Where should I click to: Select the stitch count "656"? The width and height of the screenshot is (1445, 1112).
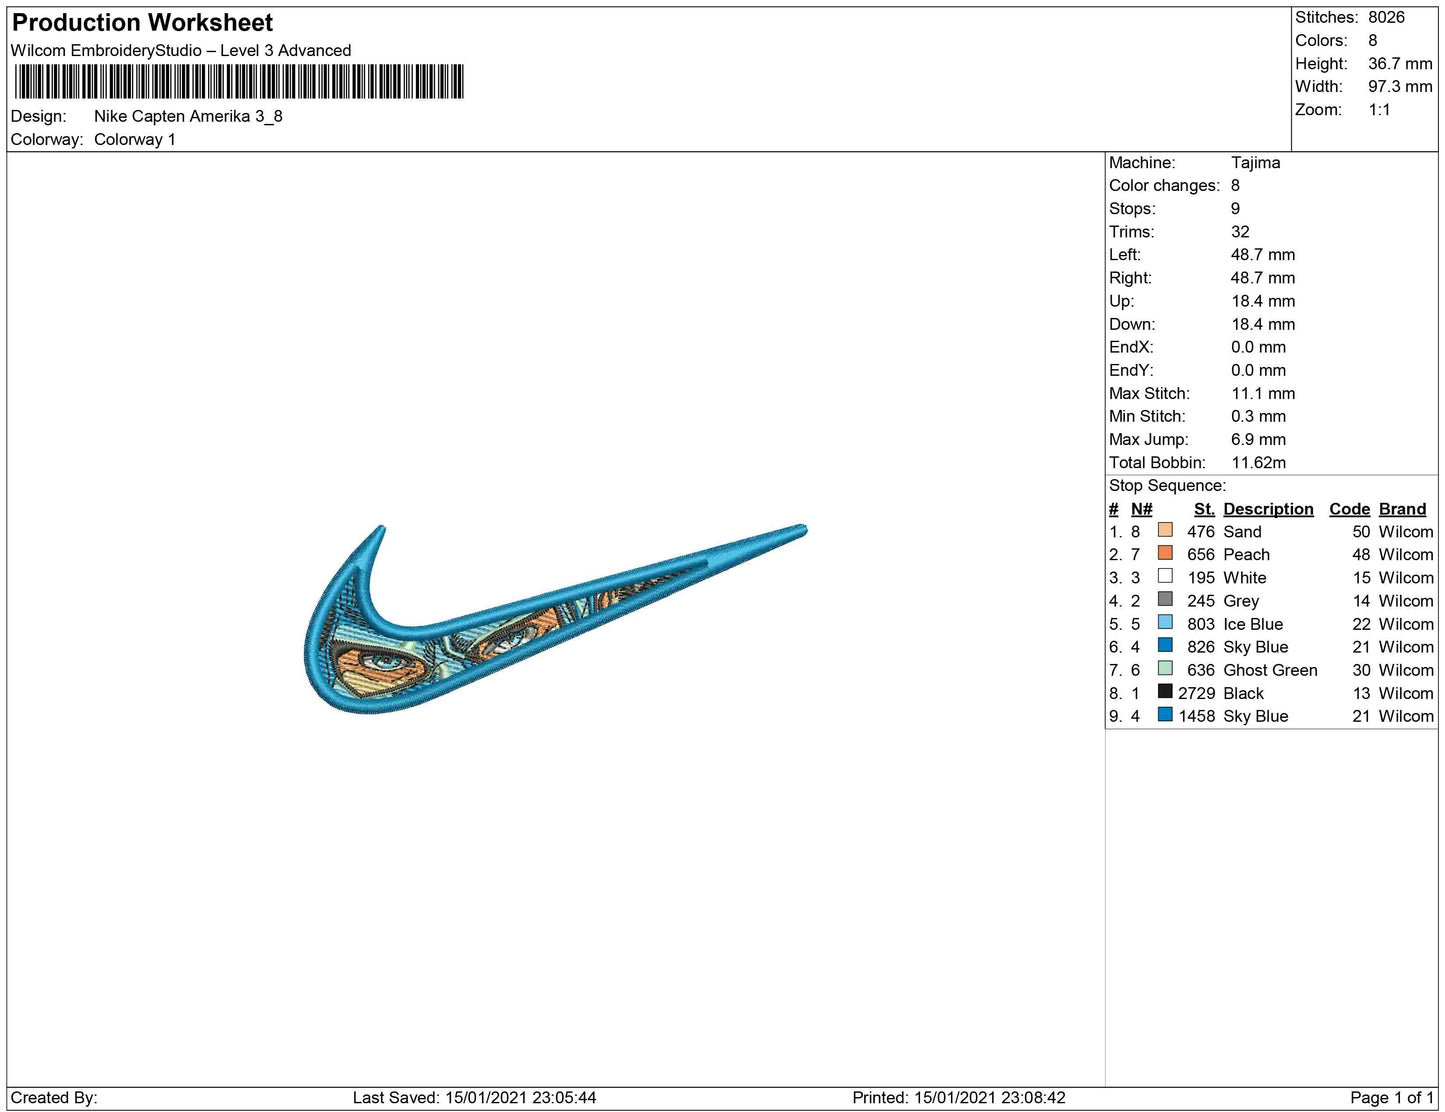tap(1201, 555)
